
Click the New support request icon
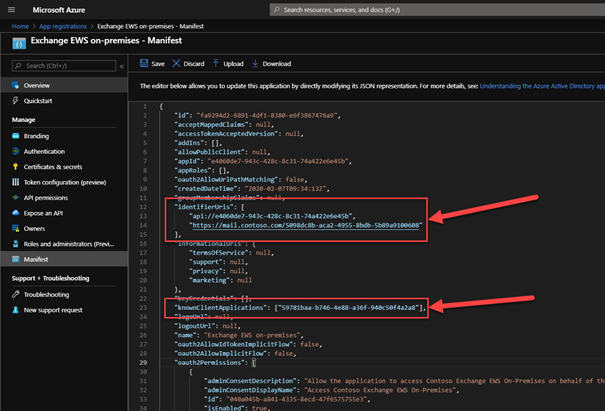15,310
